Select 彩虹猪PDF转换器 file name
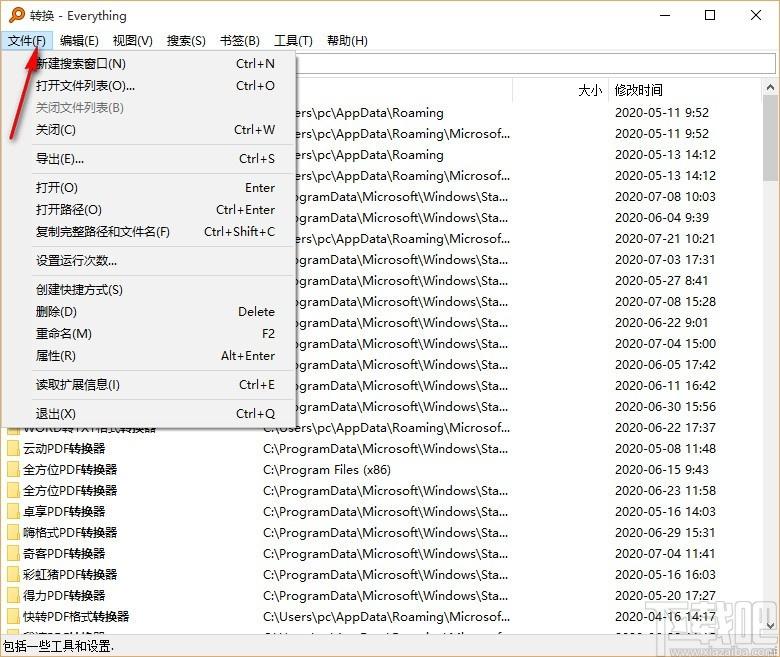 70,574
